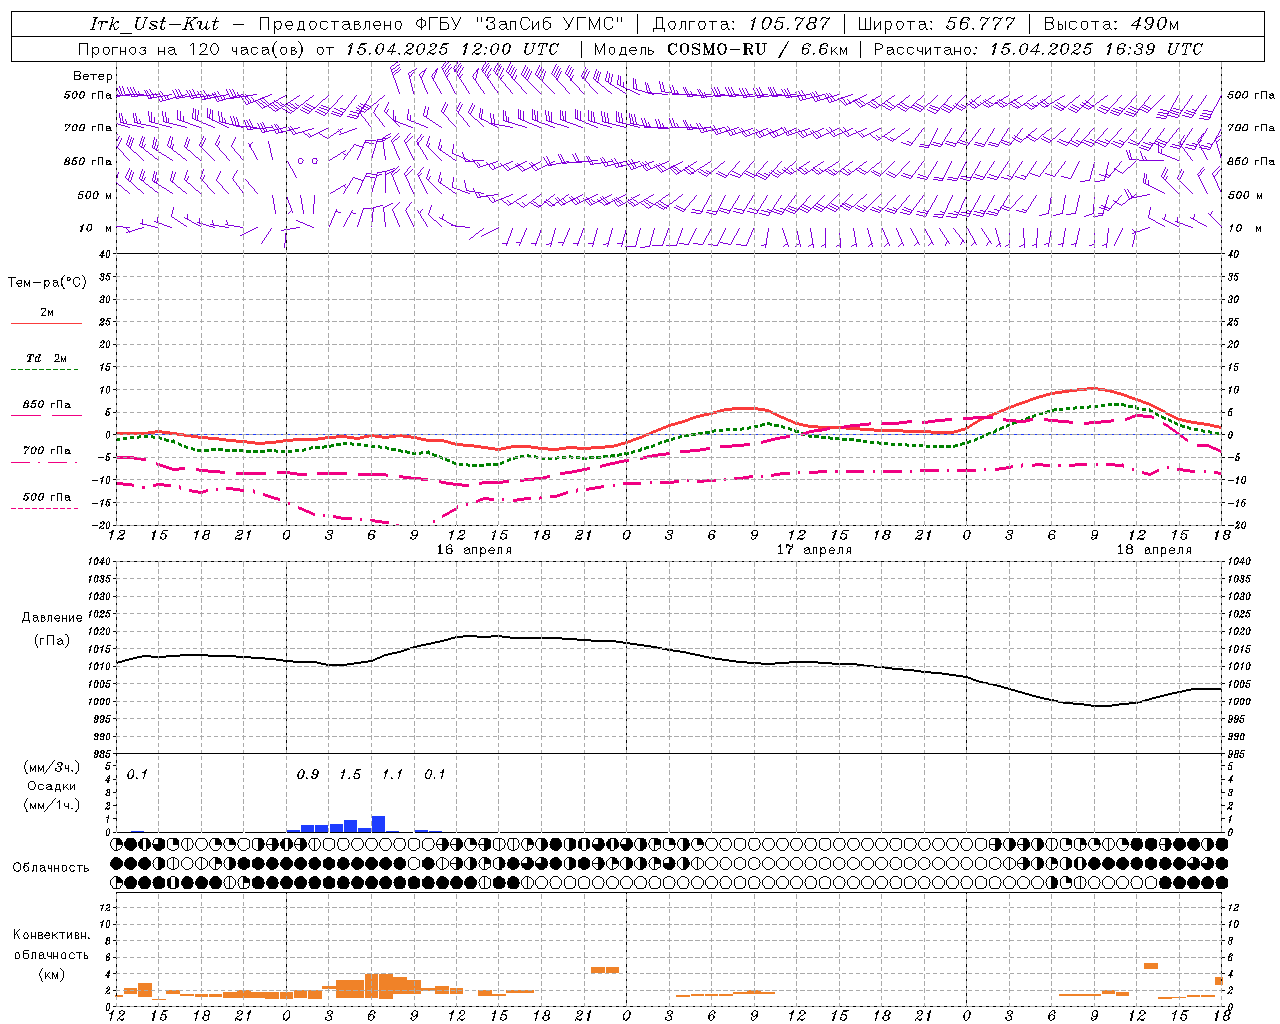This screenshot has height=1024, width=1280.
Task: Click the Давление pressure panel label
Action: click(52, 617)
